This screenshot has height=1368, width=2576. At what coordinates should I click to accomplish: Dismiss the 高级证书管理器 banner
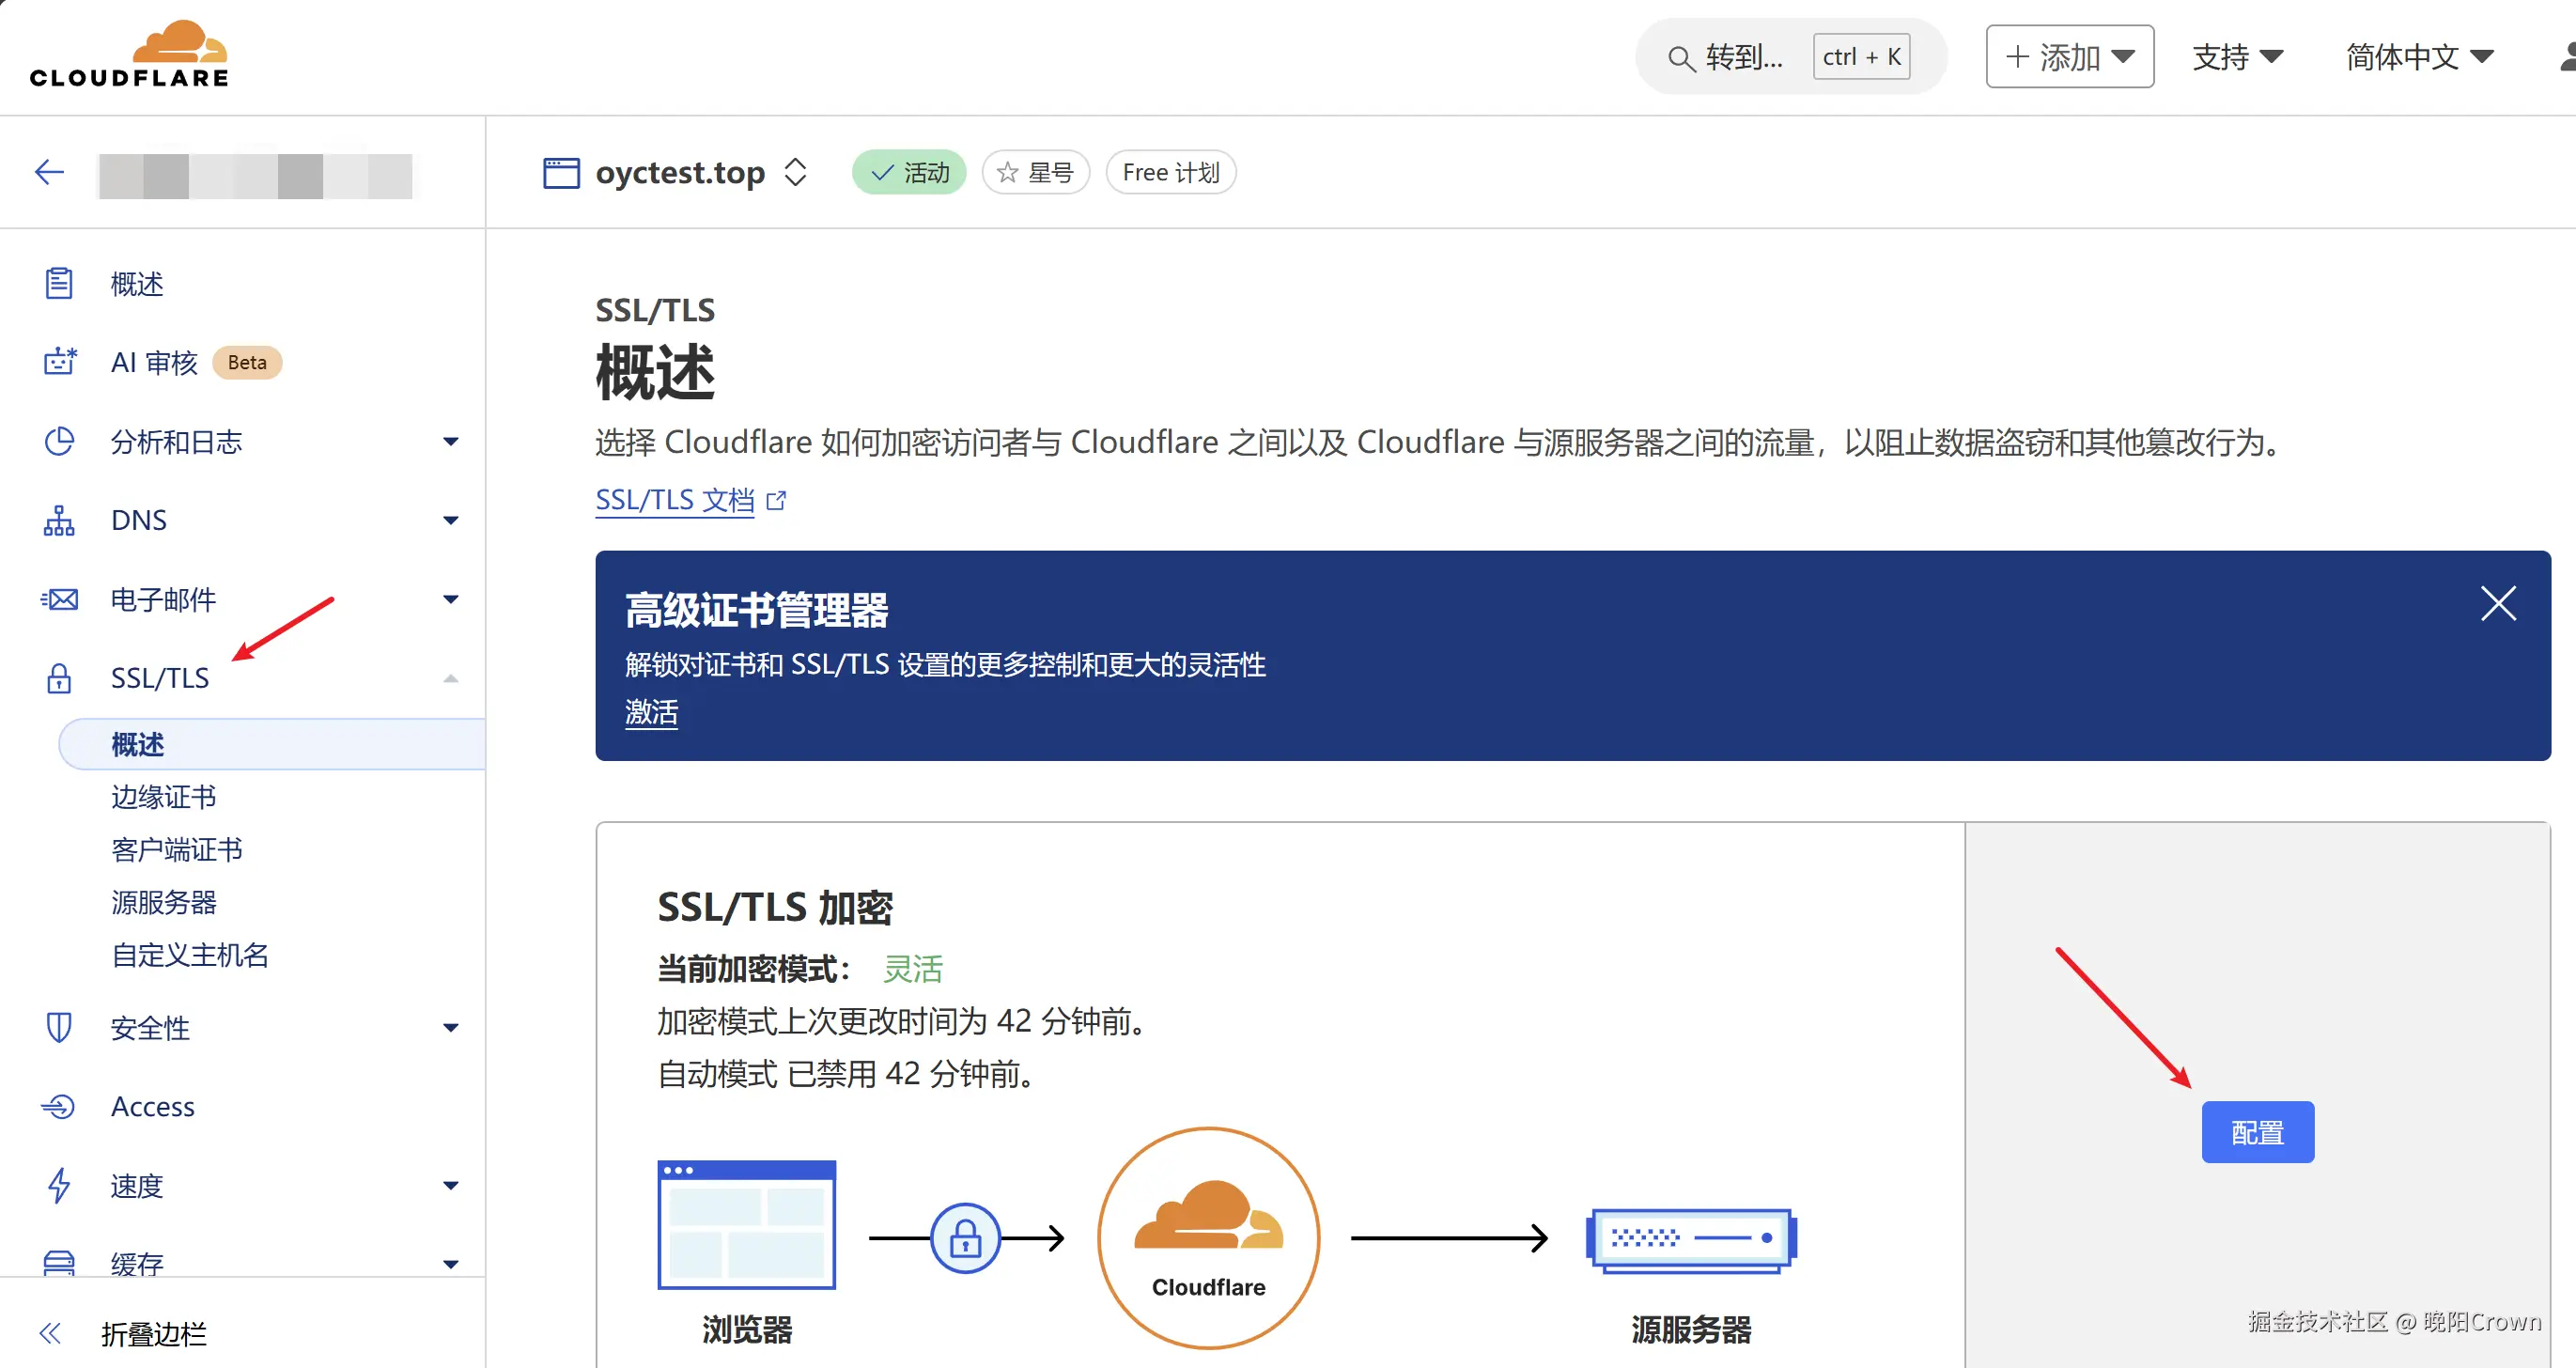[2498, 603]
